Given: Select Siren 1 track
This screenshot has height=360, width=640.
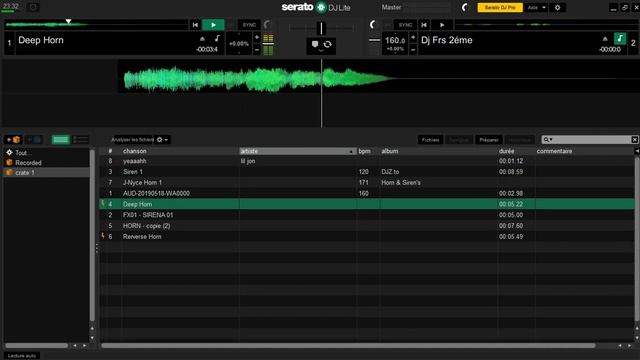Looking at the screenshot, I should [367, 172].
